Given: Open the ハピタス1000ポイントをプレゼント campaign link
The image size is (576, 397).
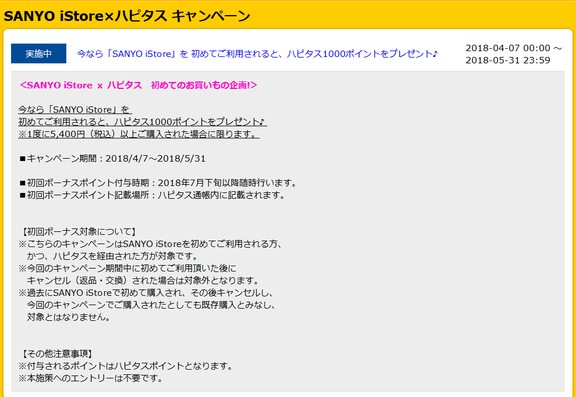Looking at the screenshot, I should coord(257,54).
